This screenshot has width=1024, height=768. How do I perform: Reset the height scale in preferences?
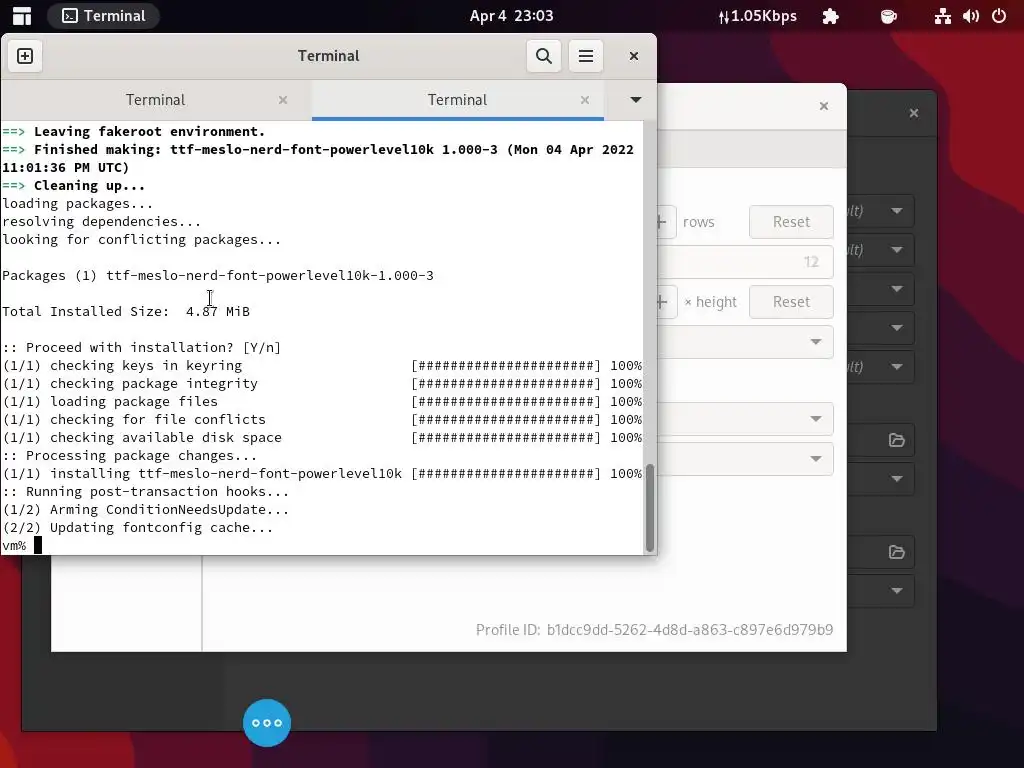pyautogui.click(x=791, y=302)
